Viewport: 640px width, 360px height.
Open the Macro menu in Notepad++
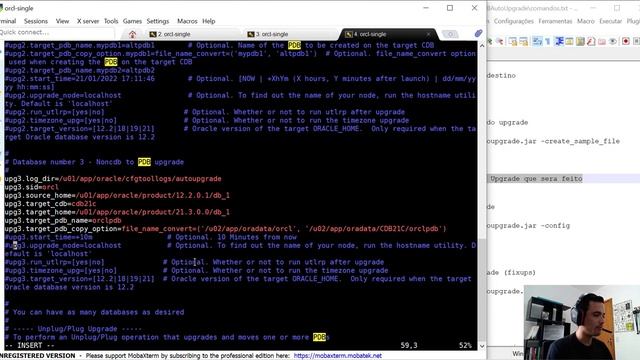tap(586, 21)
